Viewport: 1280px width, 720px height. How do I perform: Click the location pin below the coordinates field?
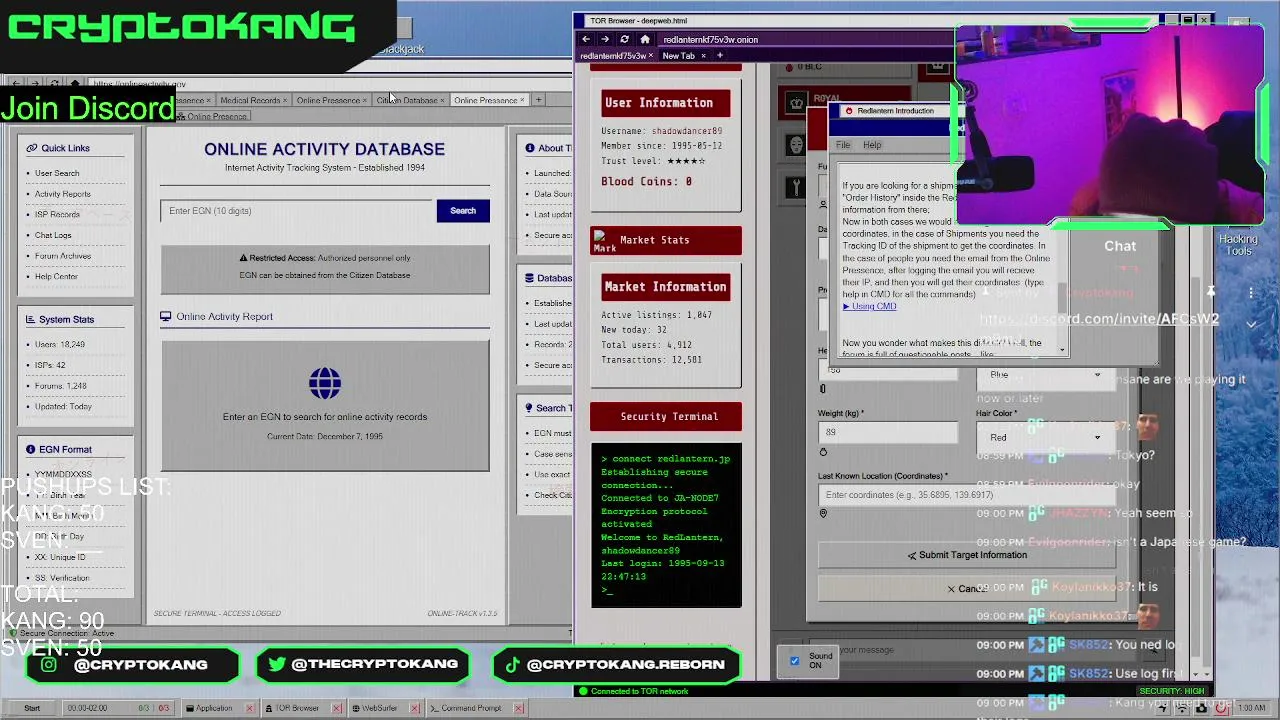823,514
